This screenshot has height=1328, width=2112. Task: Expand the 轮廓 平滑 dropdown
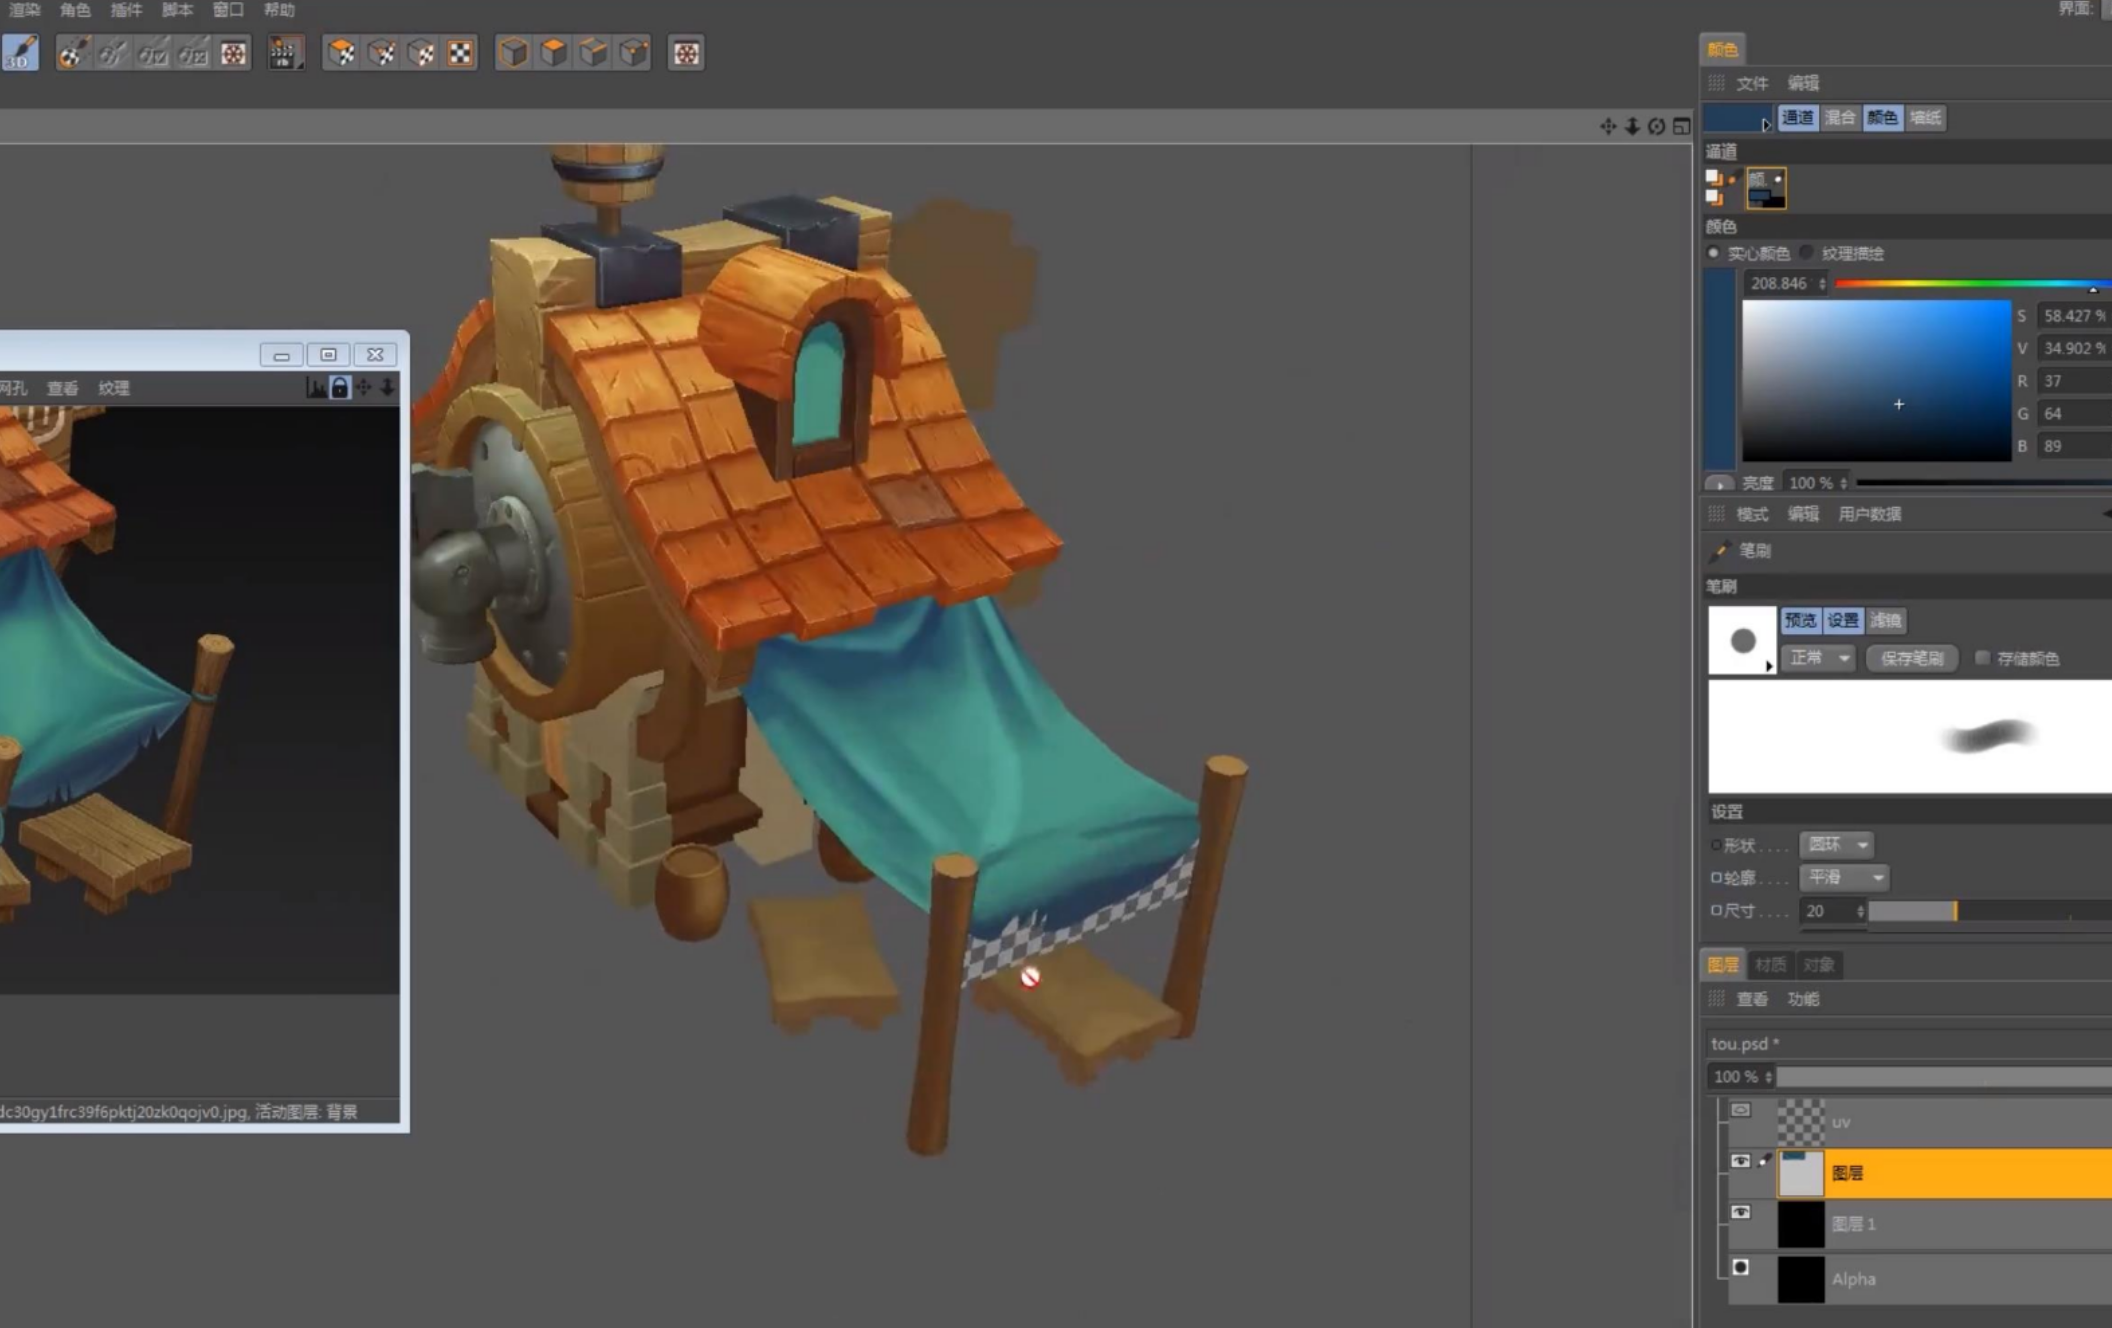(1844, 878)
